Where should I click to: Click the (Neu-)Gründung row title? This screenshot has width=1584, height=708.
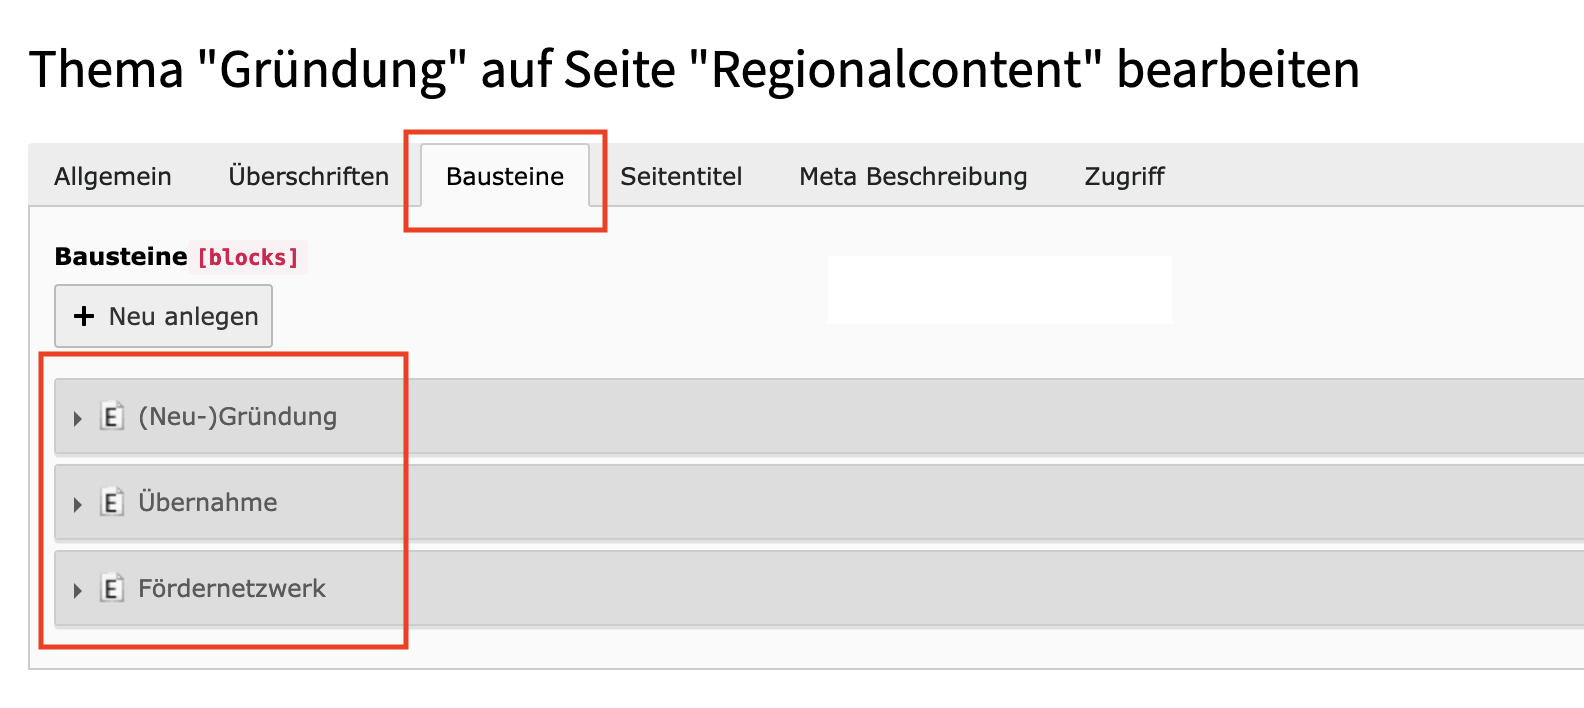coord(237,416)
